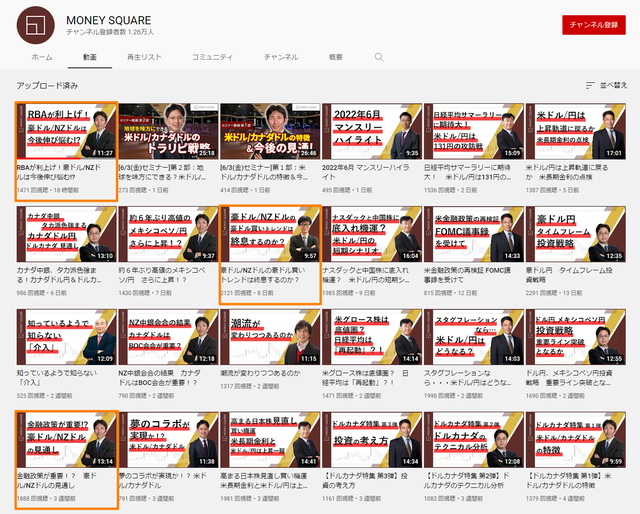Click title NZ中銀会合の結果 カナダドル
This screenshot has height=514, width=640.
[160, 378]
